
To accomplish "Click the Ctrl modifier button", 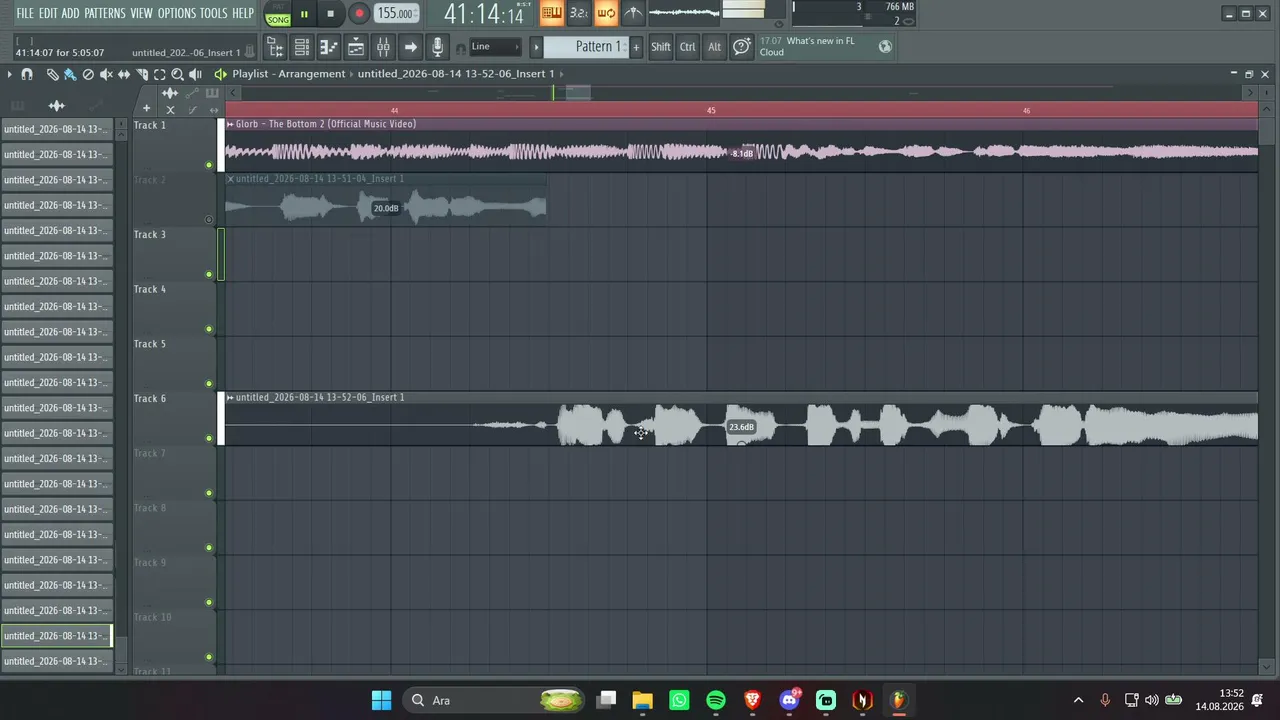I will pyautogui.click(x=688, y=47).
